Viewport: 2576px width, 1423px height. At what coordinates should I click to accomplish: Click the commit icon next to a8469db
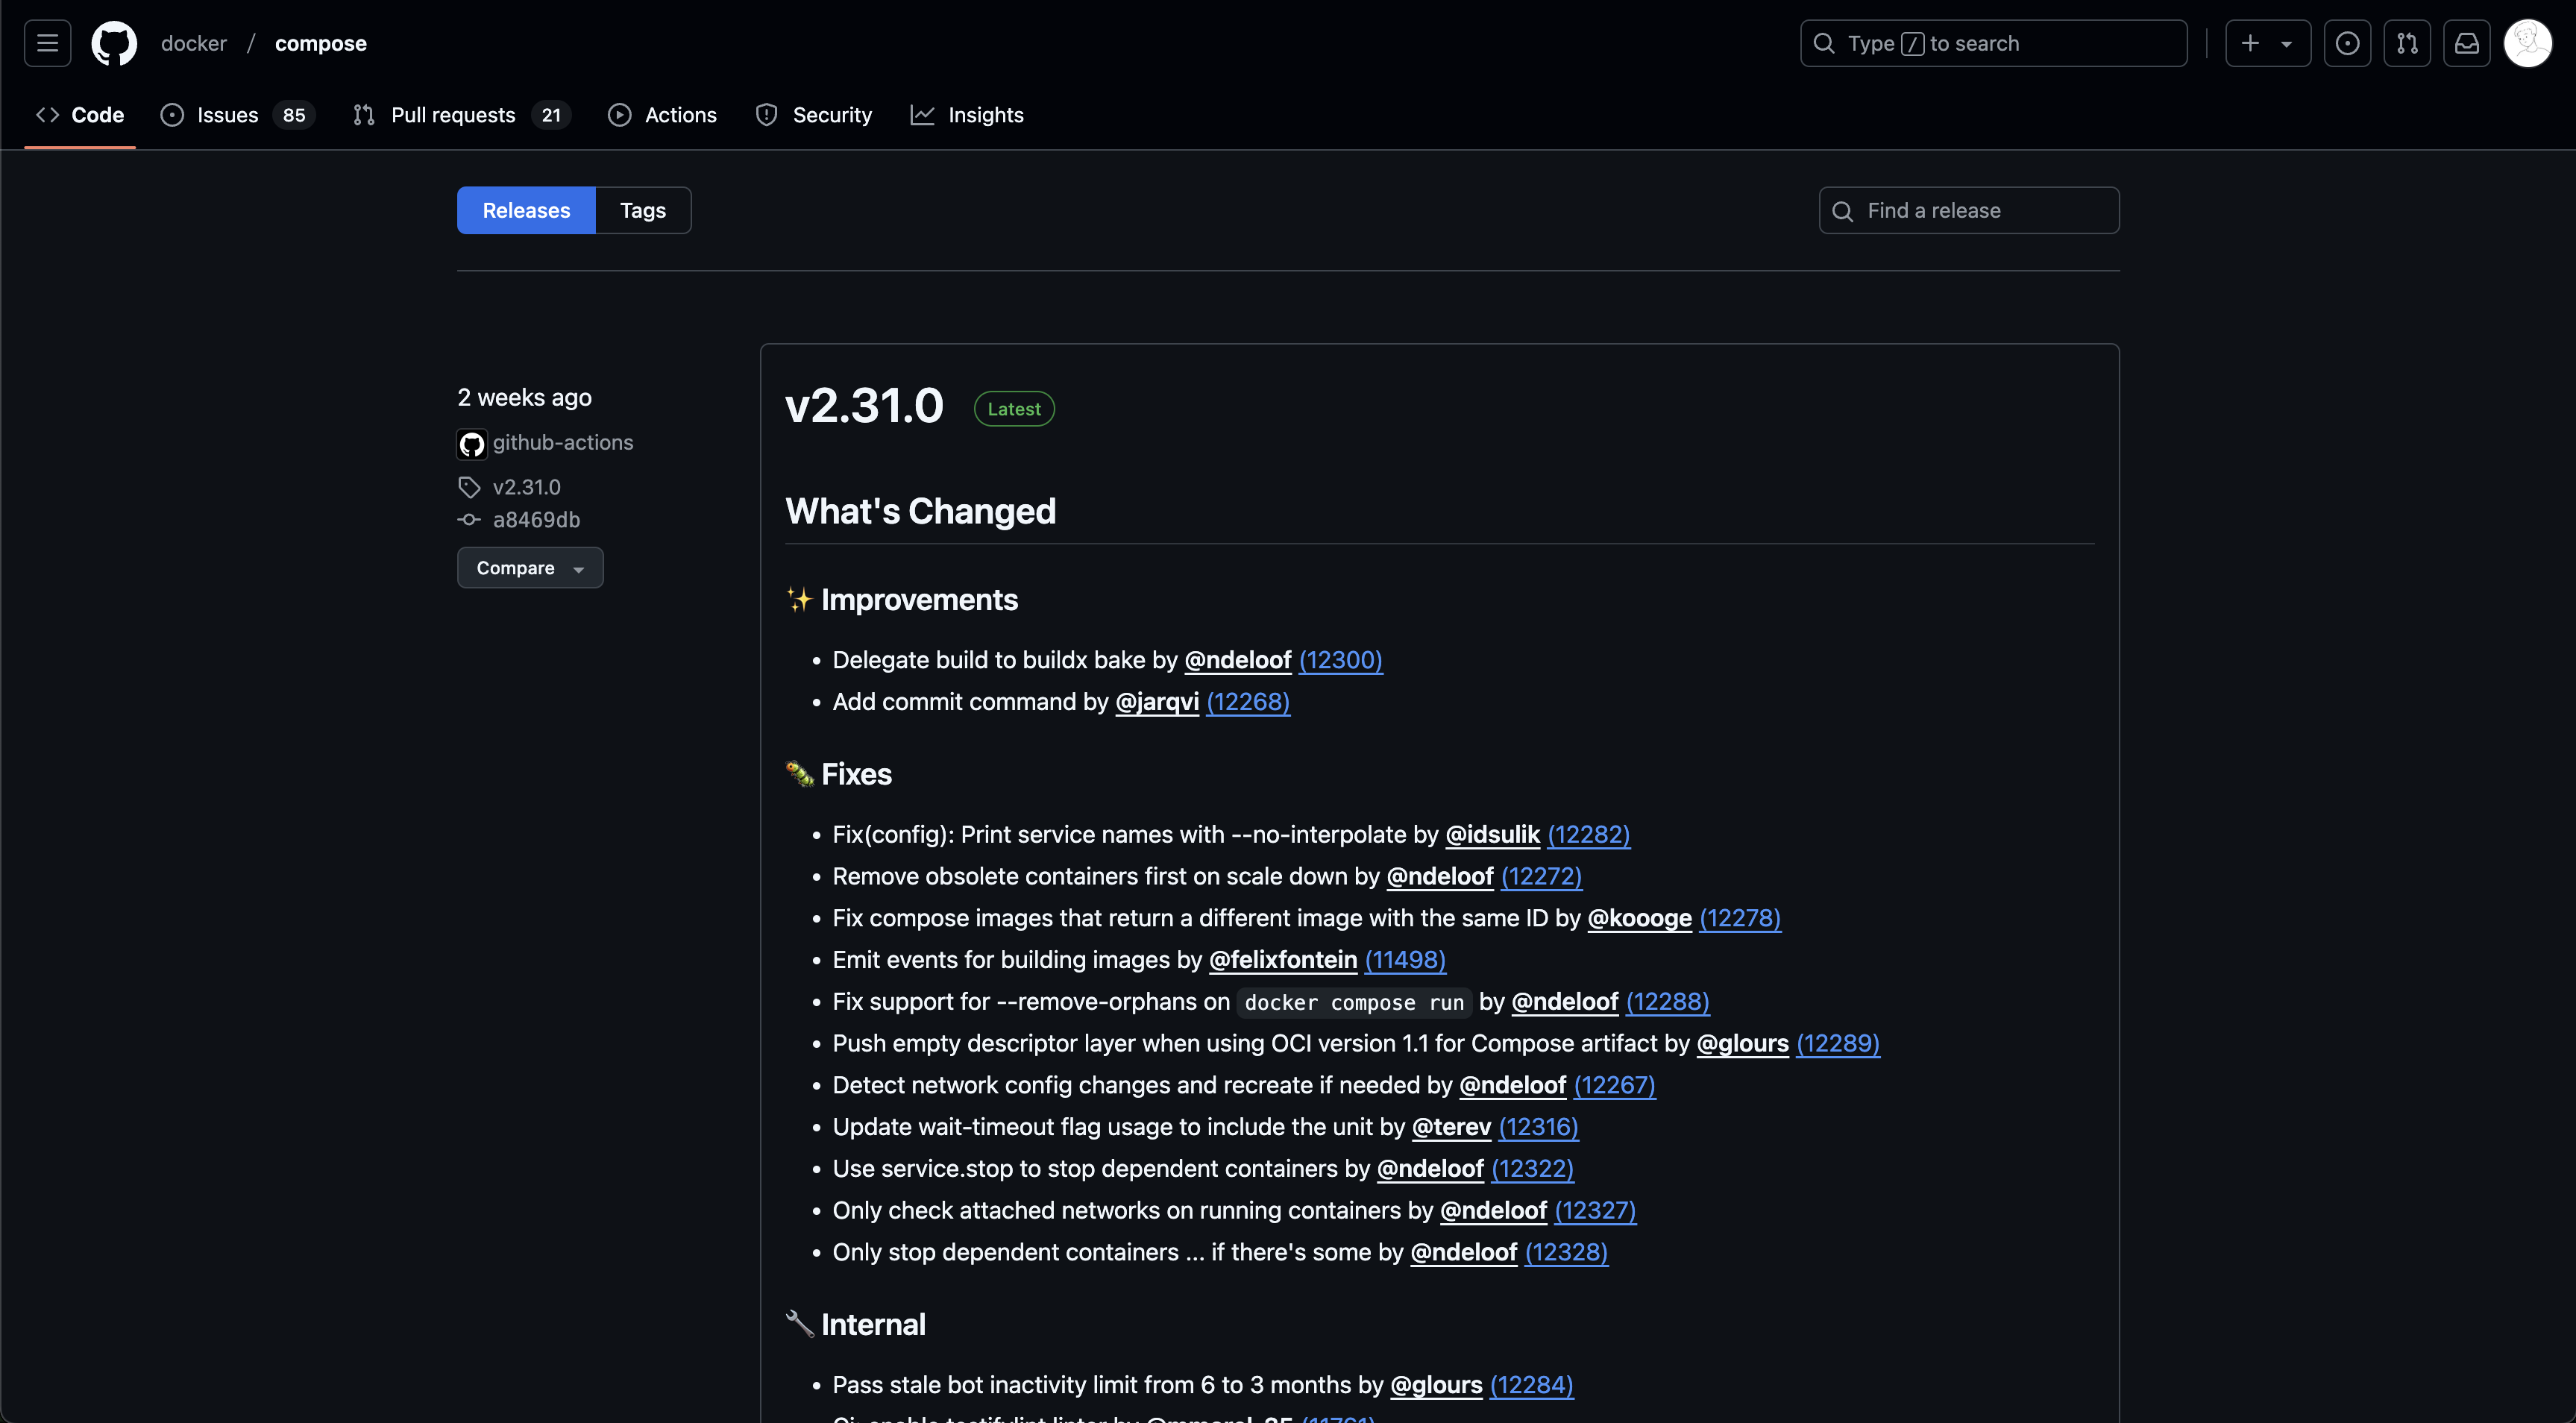click(x=468, y=519)
